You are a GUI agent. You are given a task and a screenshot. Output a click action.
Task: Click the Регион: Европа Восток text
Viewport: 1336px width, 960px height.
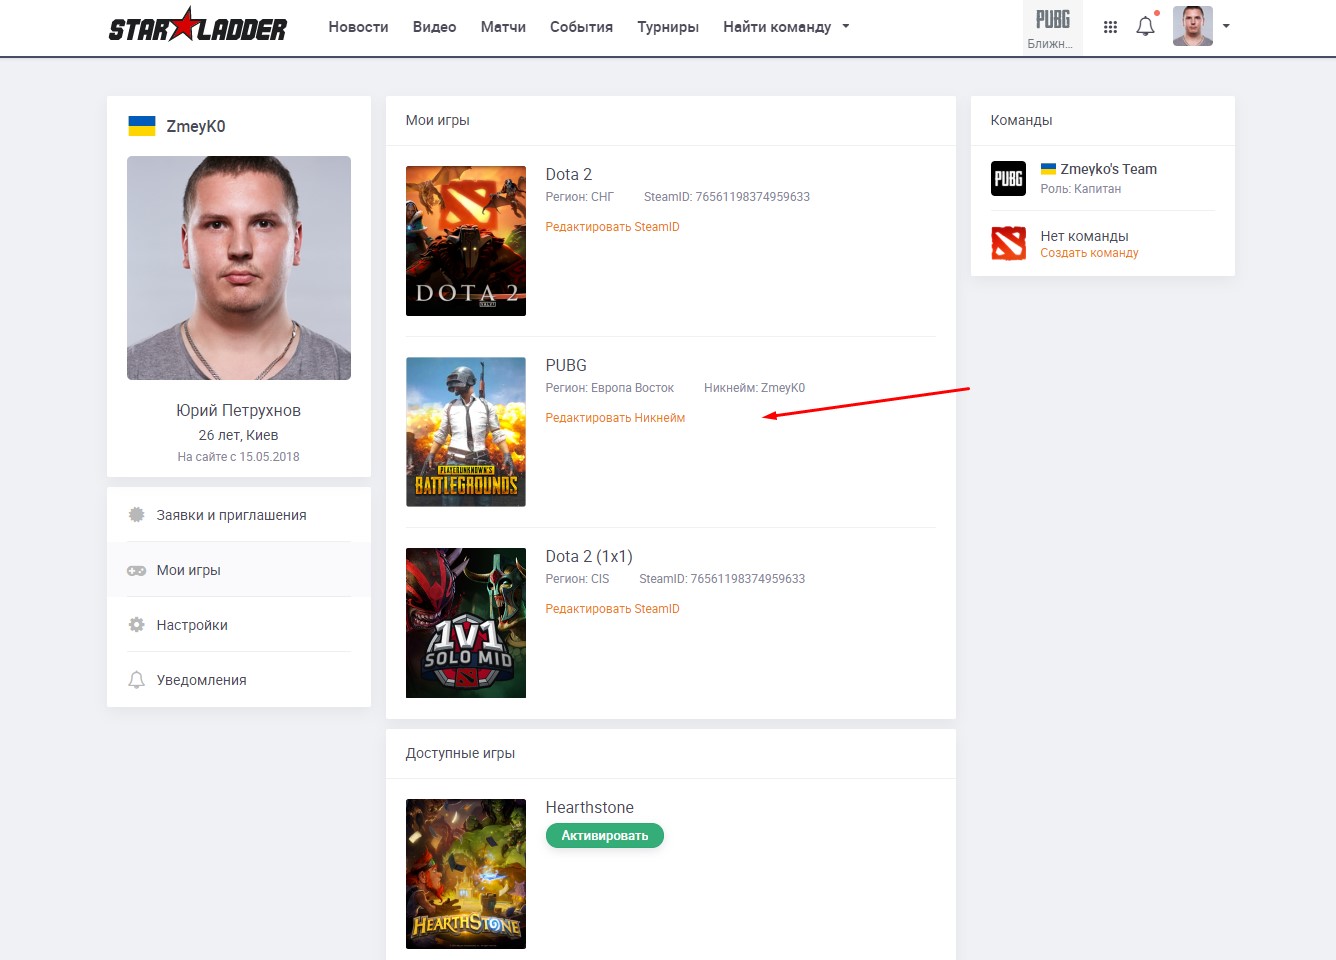pyautogui.click(x=609, y=388)
